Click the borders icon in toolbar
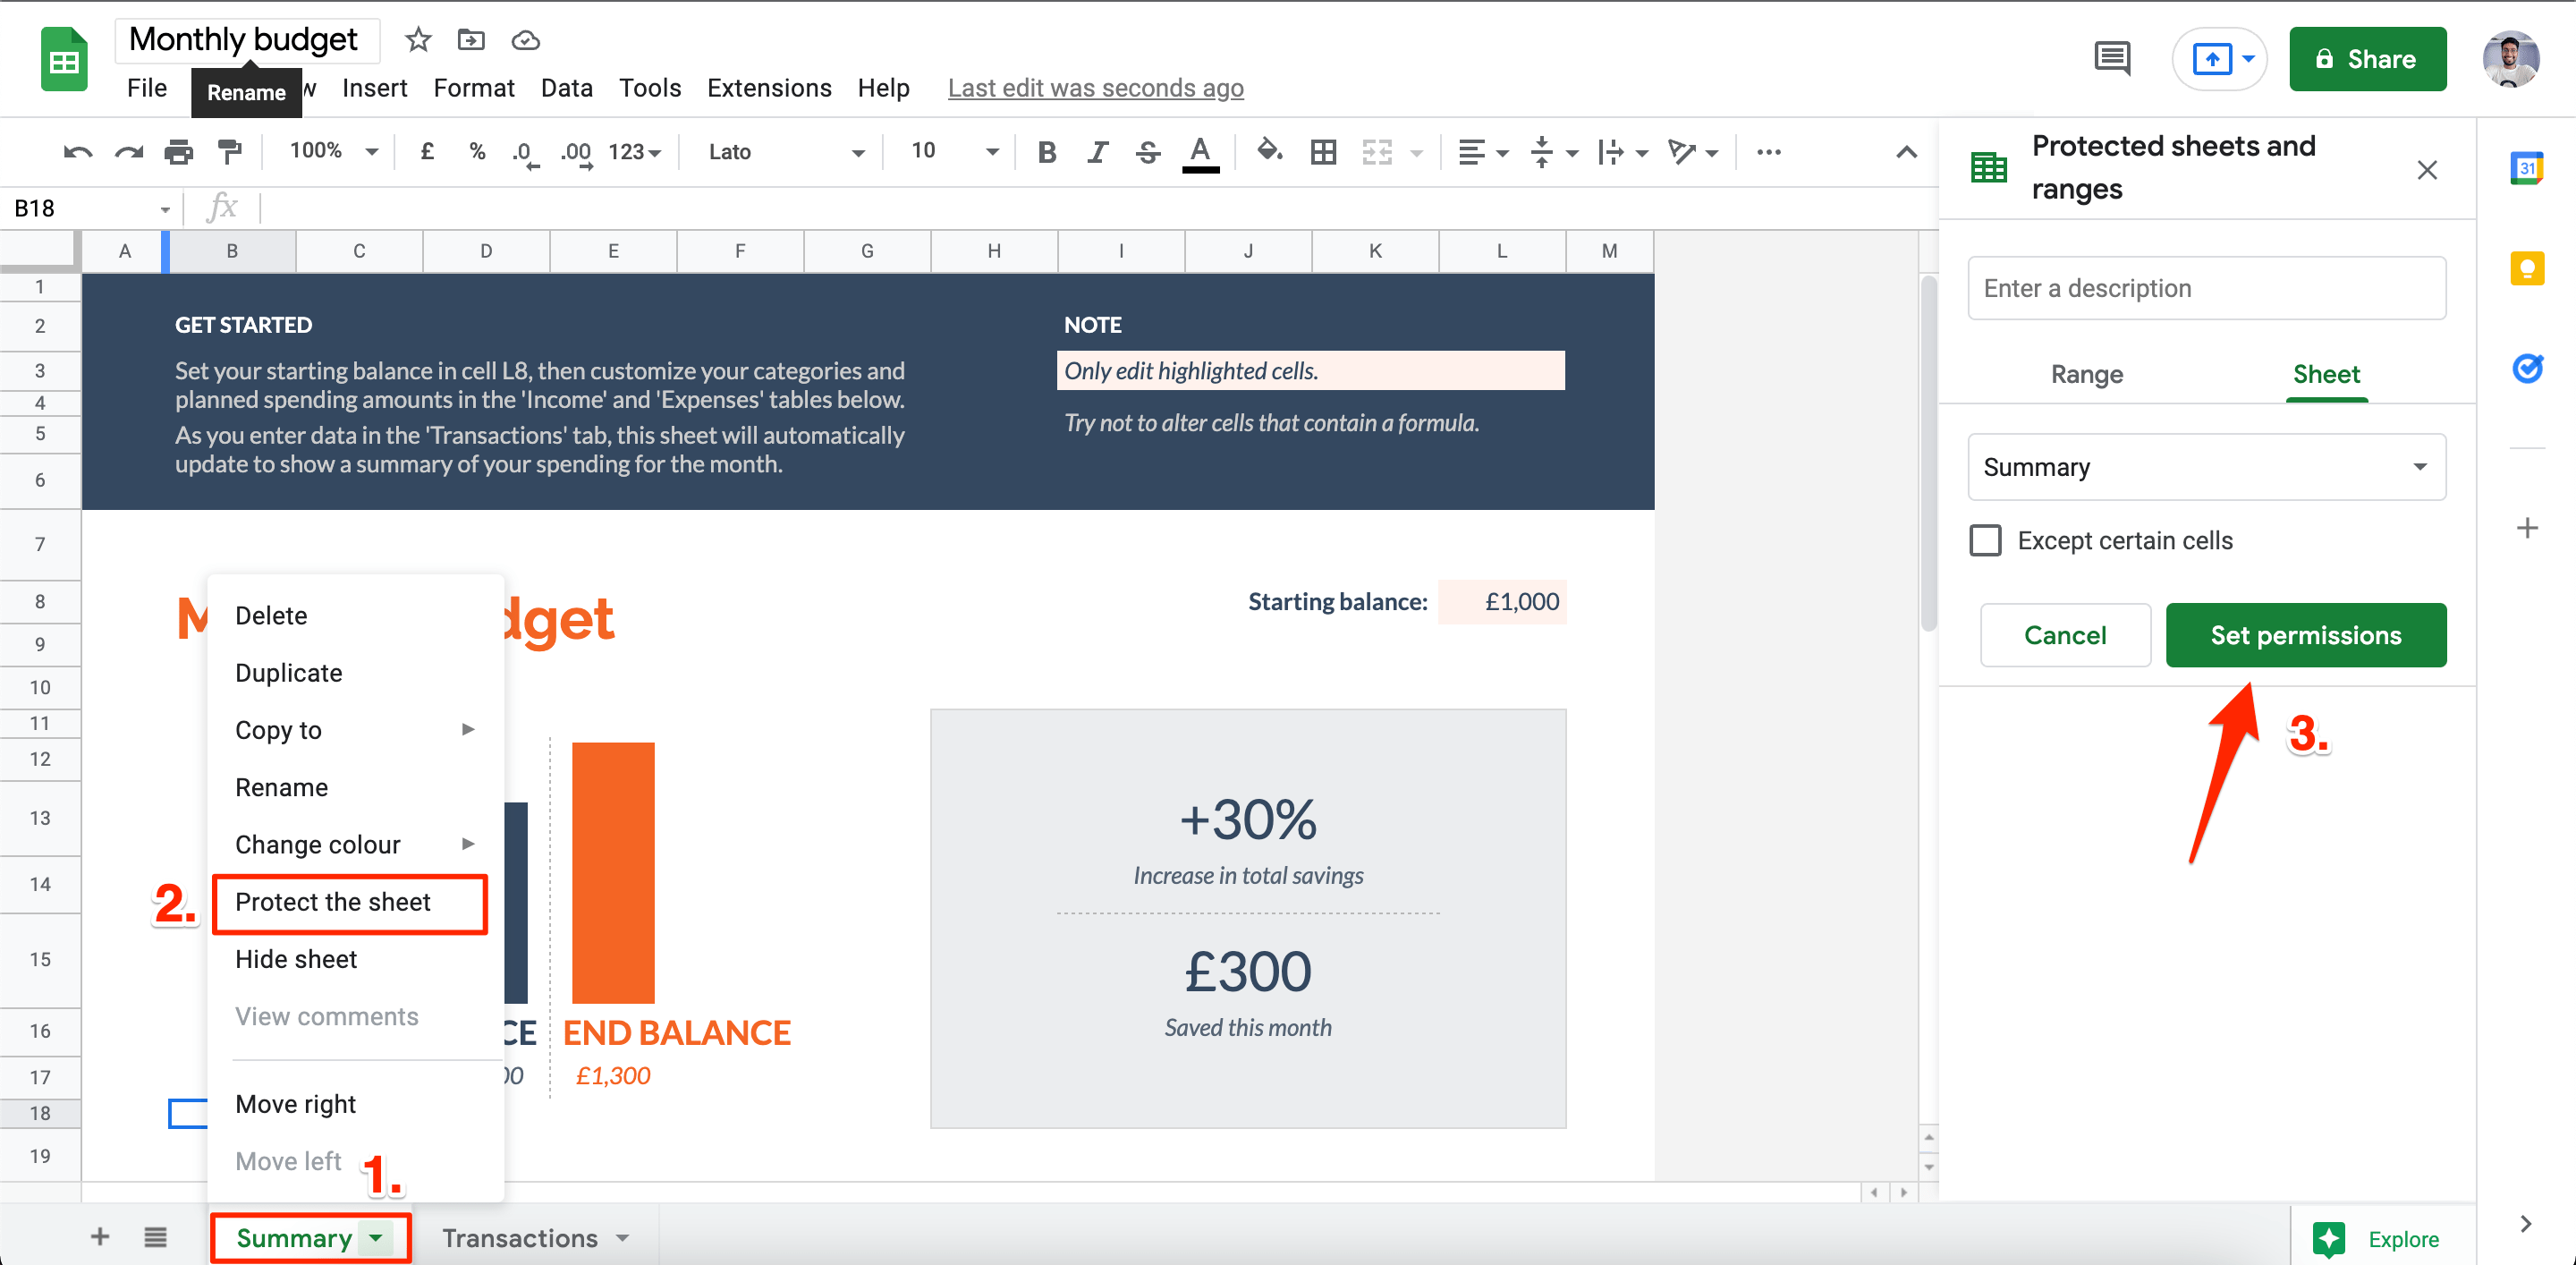This screenshot has height=1265, width=2576. tap(1323, 151)
